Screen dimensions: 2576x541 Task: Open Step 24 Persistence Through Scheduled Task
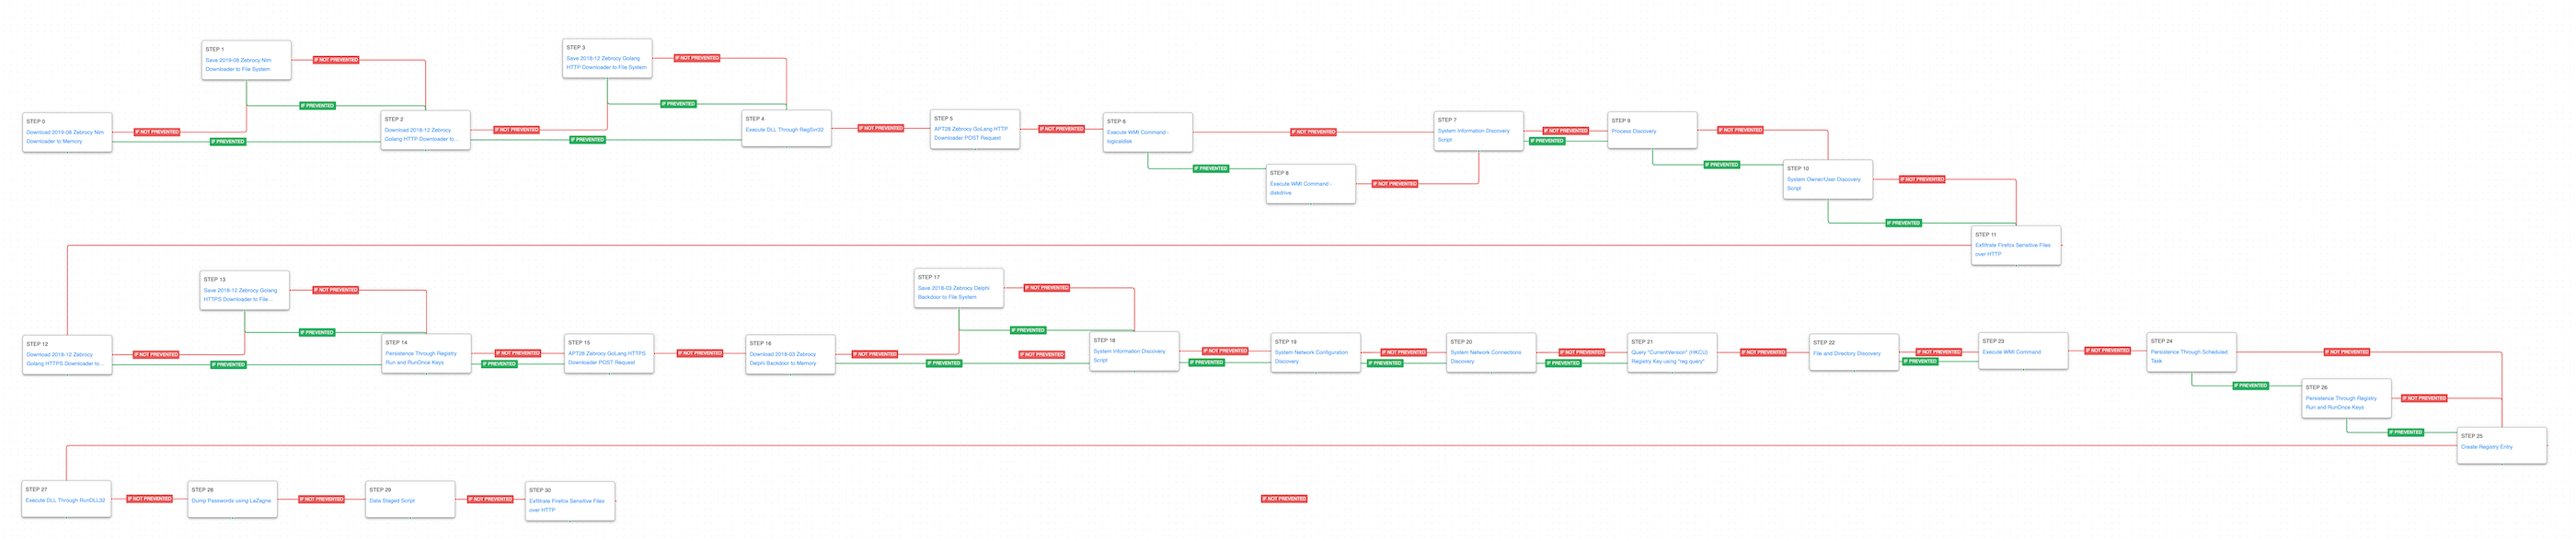2188,352
